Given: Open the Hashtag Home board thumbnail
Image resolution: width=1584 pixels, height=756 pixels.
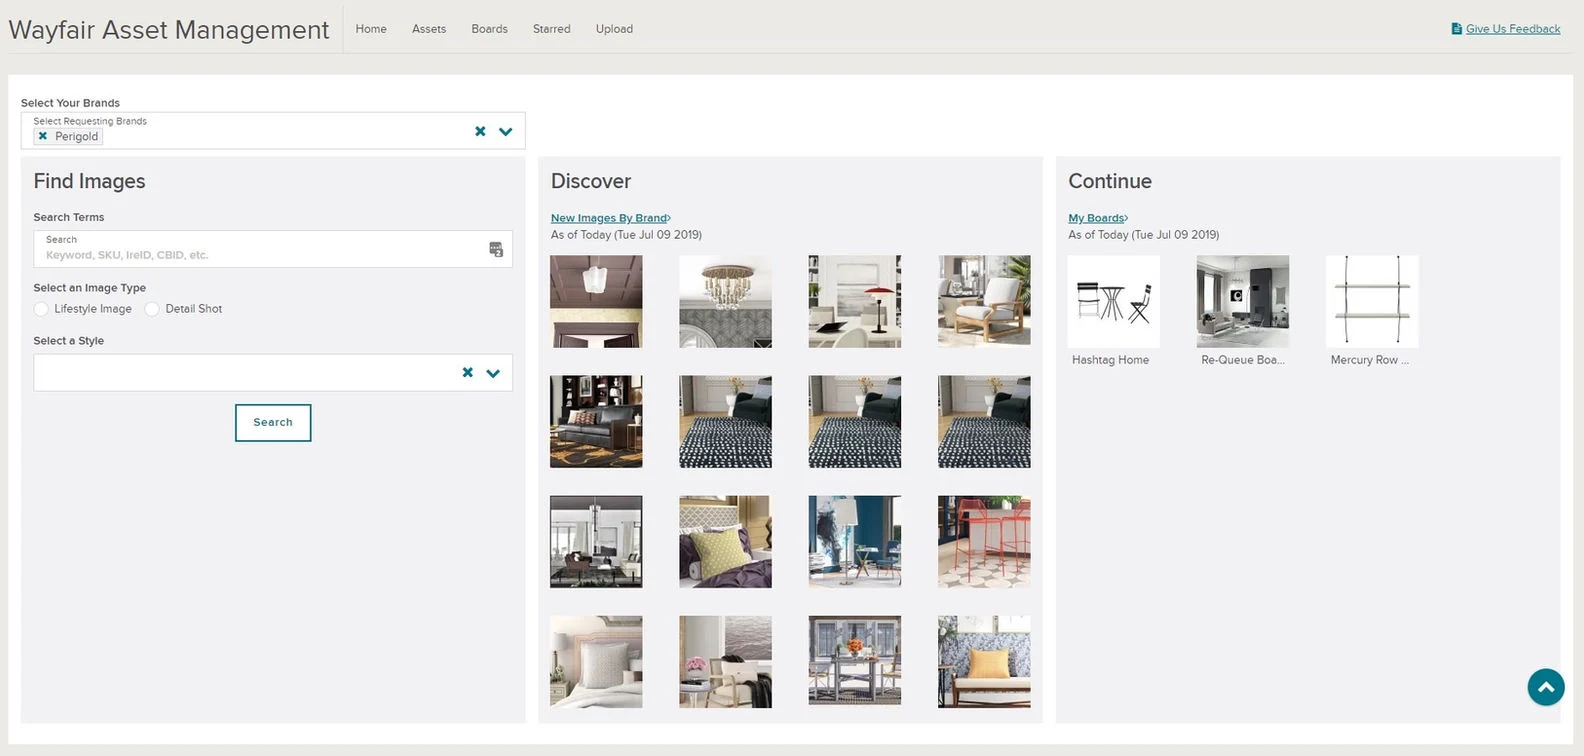Looking at the screenshot, I should click(1114, 301).
